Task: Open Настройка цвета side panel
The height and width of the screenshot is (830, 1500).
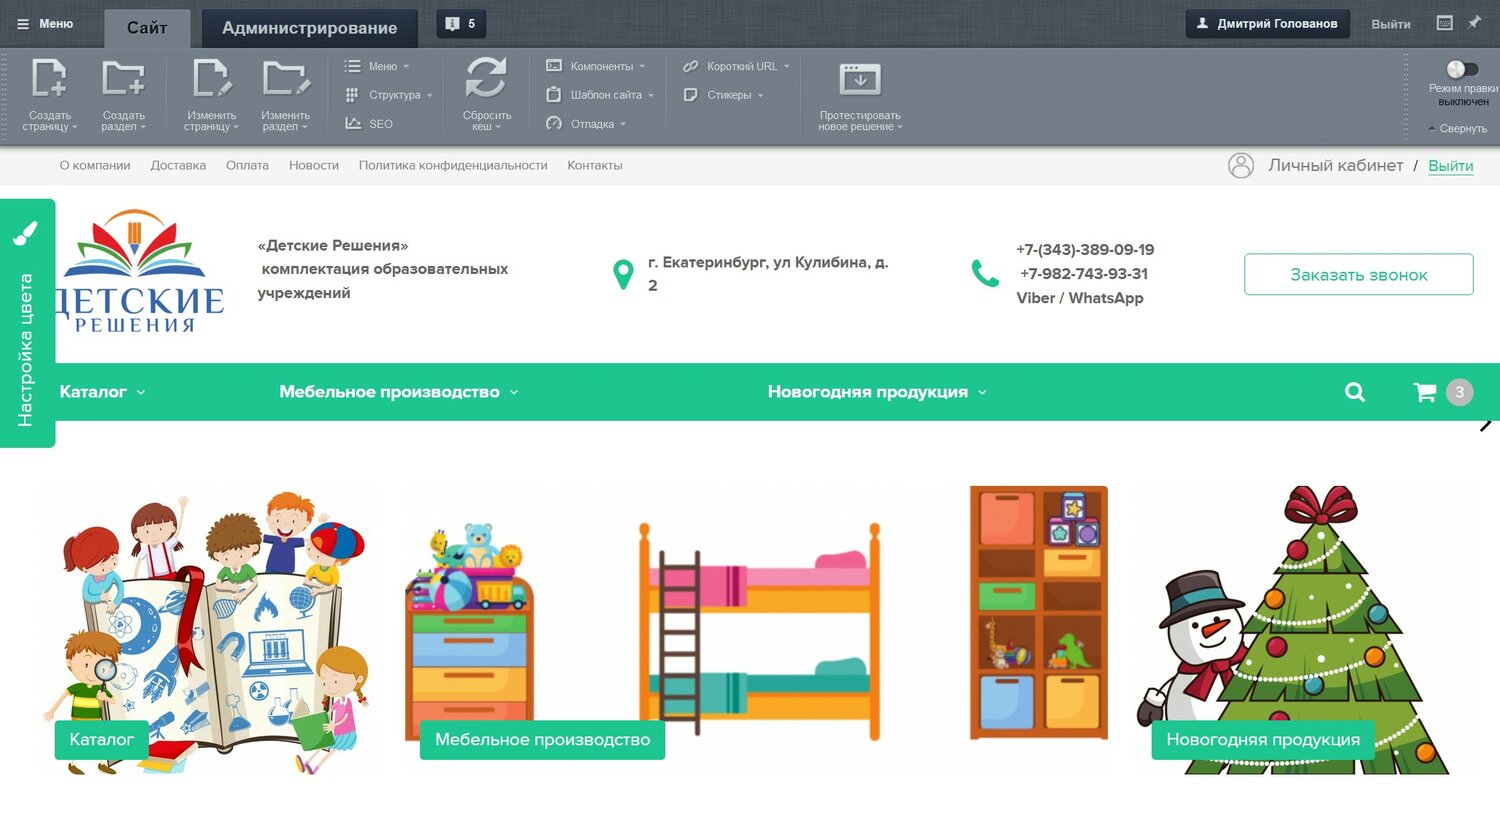Action: click(x=27, y=323)
